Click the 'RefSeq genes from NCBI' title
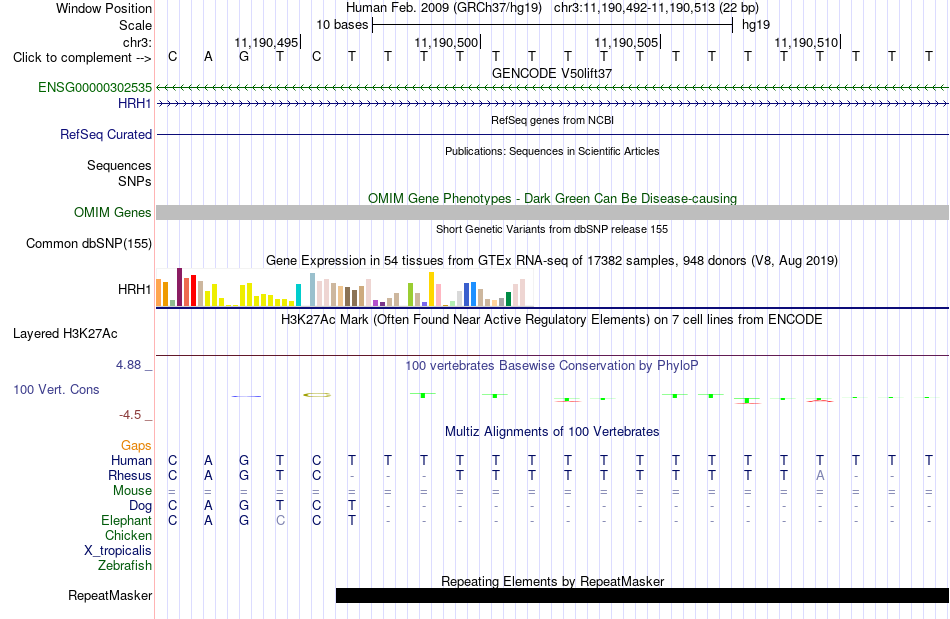950x619 pixels. [552, 121]
